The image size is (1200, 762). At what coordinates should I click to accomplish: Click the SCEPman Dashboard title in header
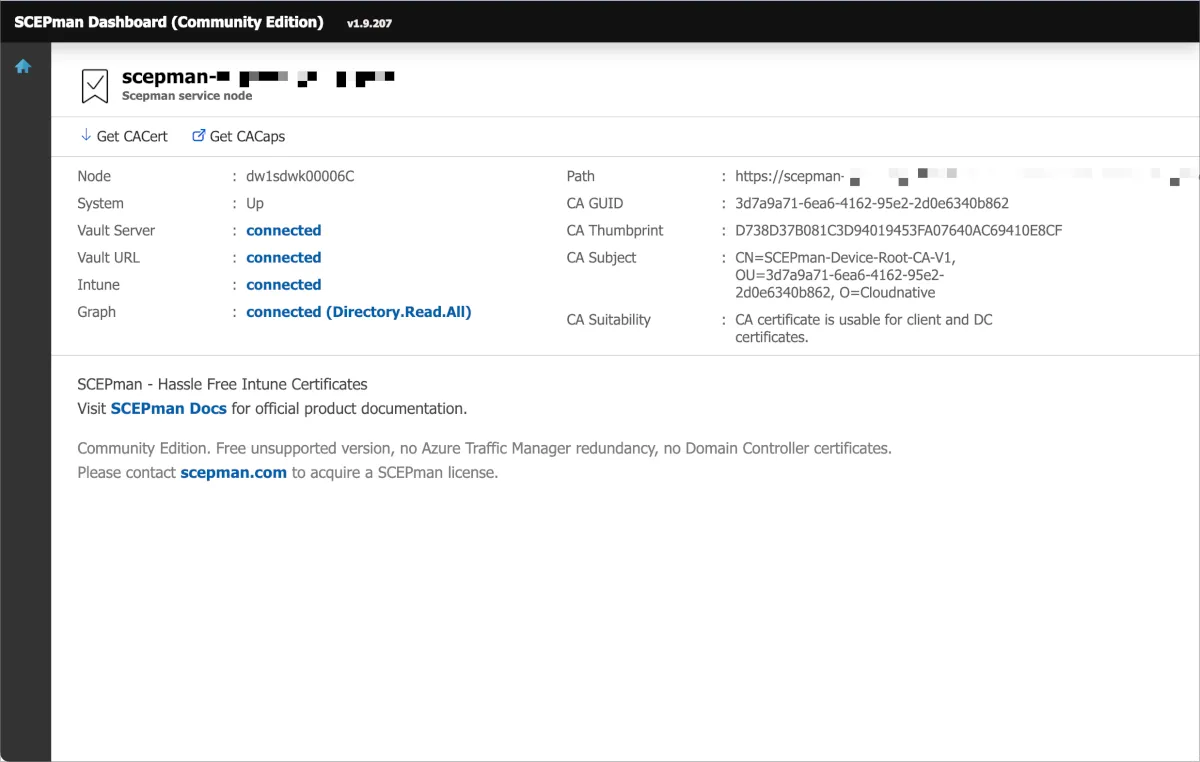tap(169, 22)
